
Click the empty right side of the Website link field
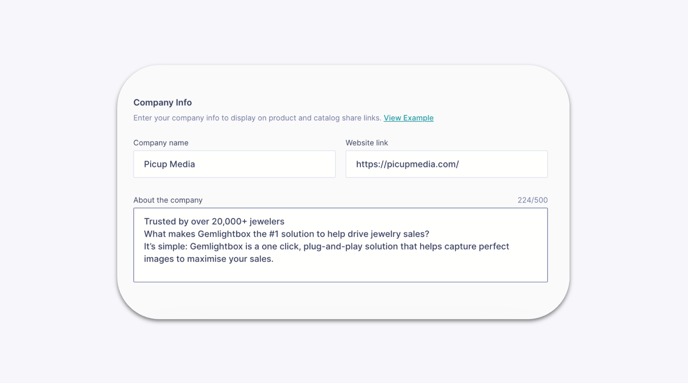pyautogui.click(x=505, y=164)
